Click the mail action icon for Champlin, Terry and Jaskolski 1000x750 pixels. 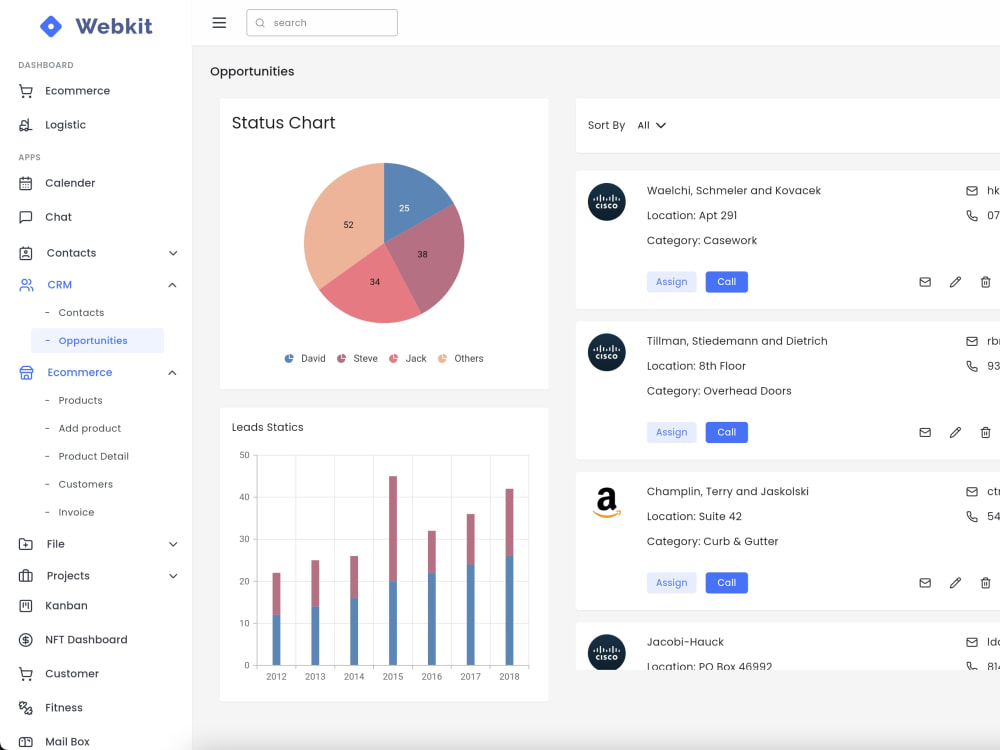click(x=925, y=583)
